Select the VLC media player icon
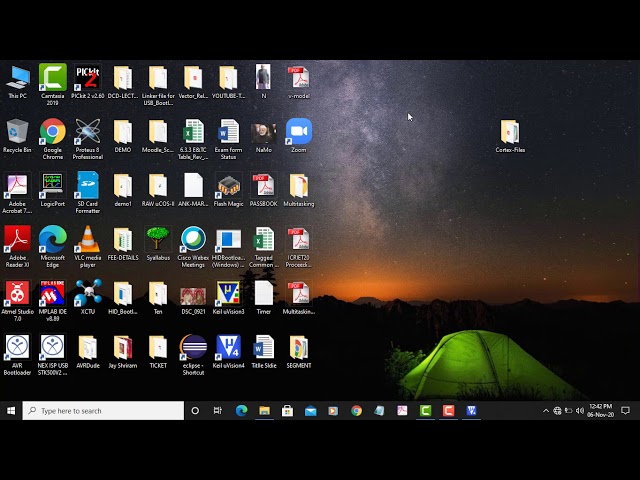 pos(88,240)
